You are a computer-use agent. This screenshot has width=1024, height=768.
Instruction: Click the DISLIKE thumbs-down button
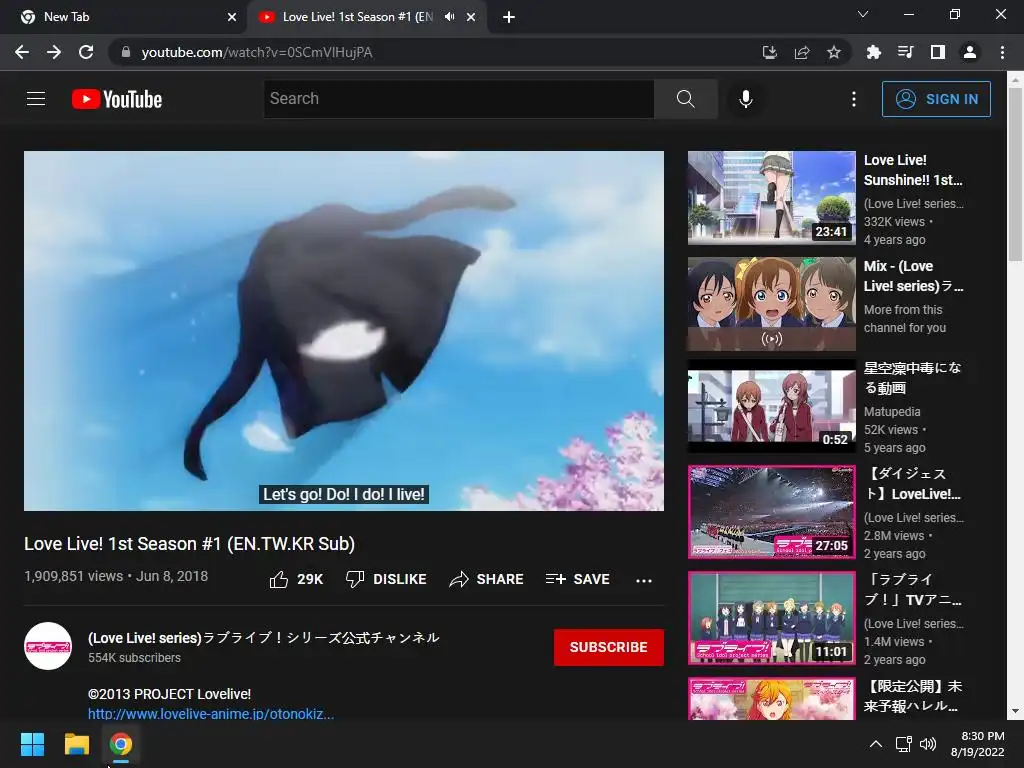pyautogui.click(x=386, y=579)
